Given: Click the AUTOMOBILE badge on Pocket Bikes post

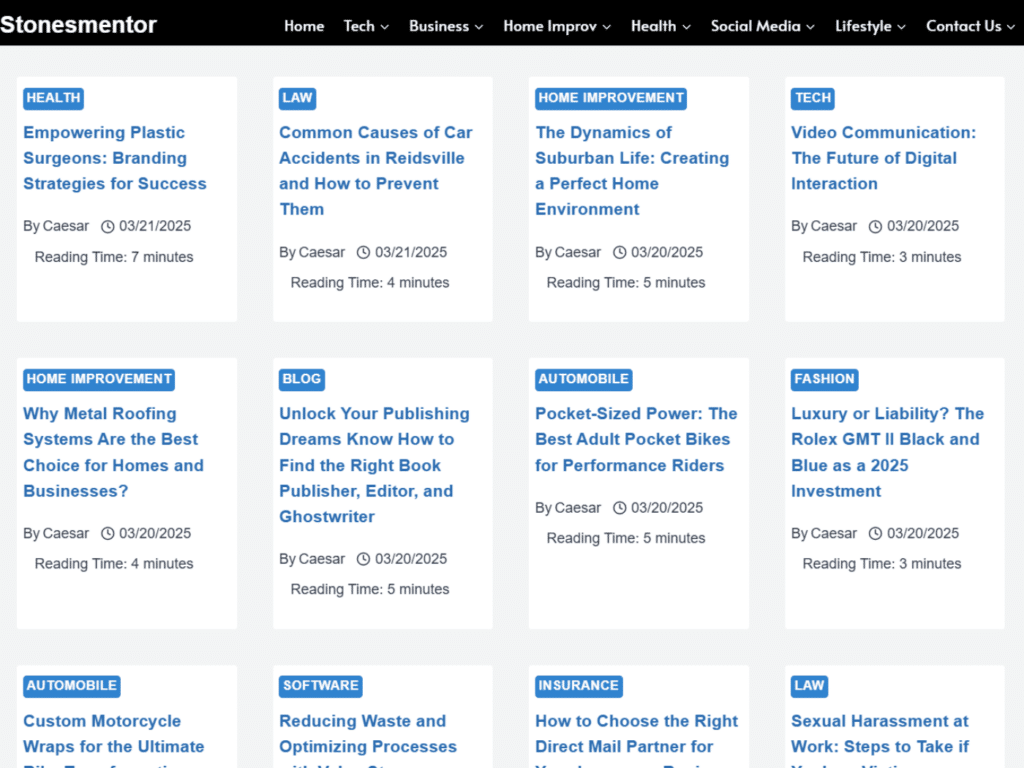Looking at the screenshot, I should tap(583, 379).
